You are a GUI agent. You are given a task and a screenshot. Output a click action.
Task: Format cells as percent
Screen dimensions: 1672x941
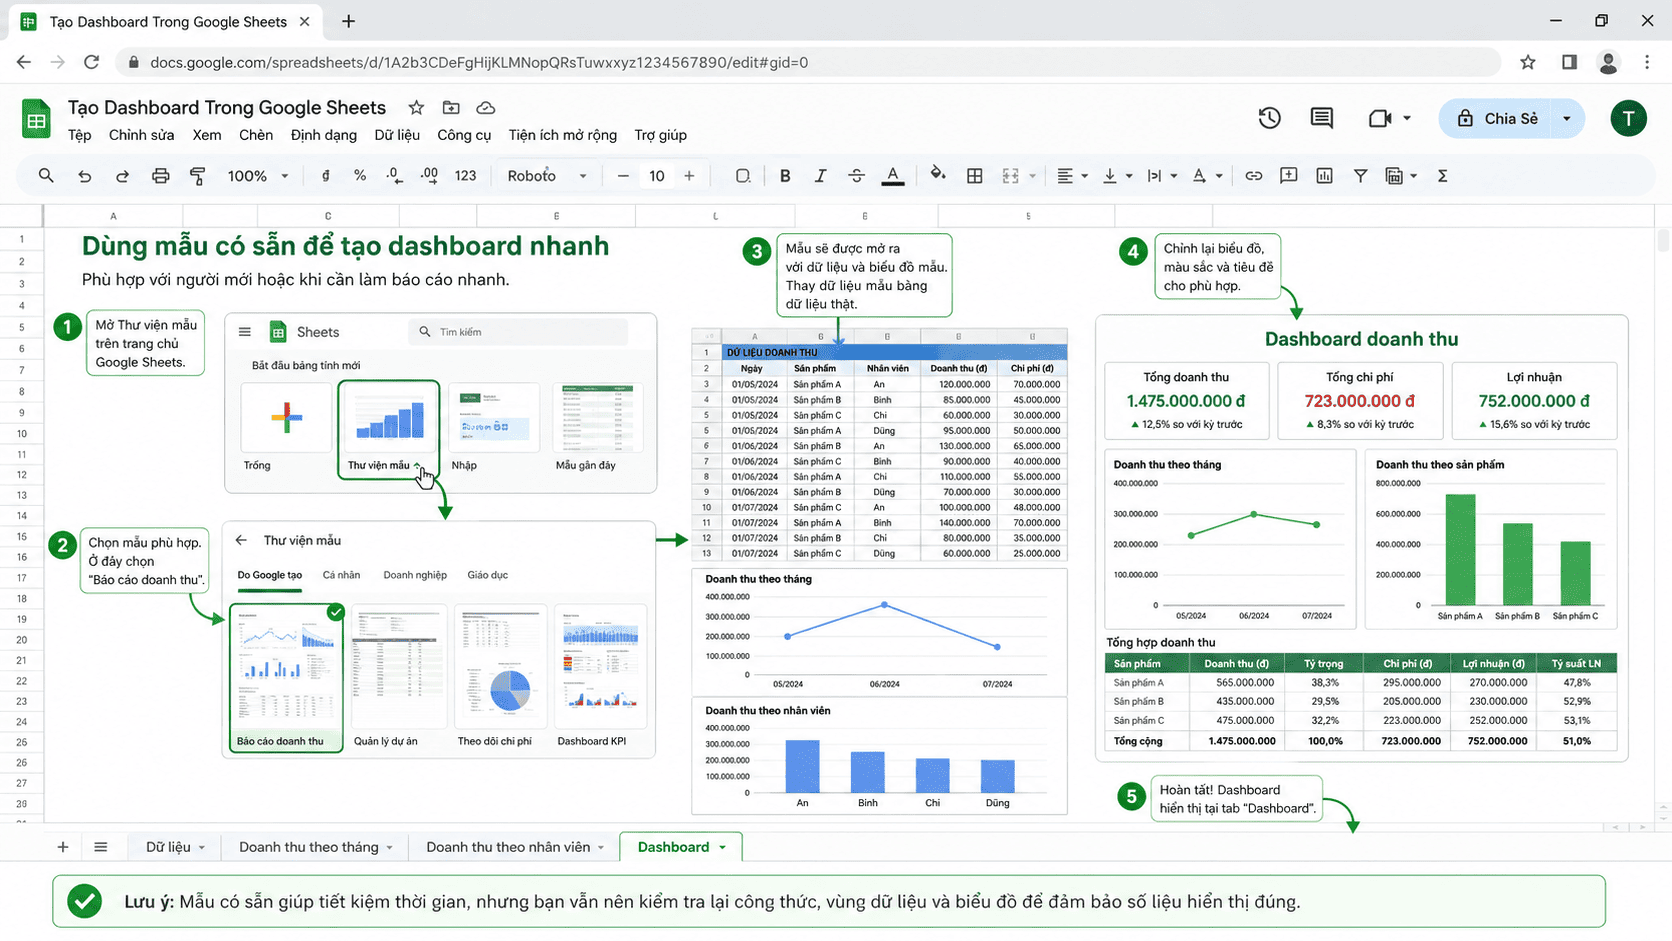(360, 176)
